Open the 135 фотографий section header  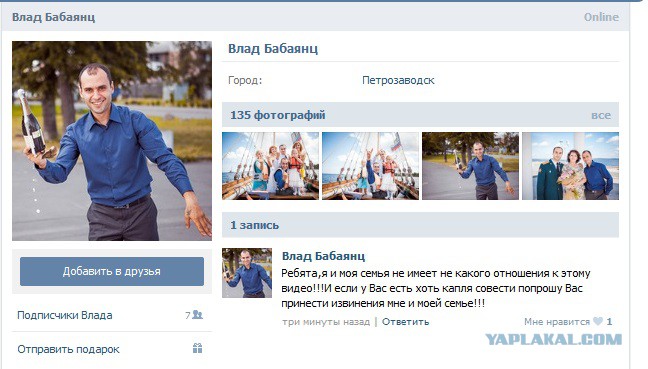[420, 115]
